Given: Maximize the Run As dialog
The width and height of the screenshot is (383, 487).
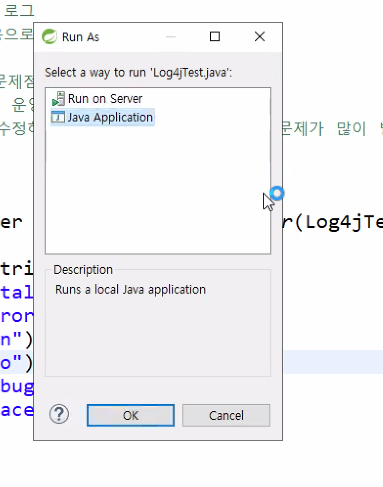Looking at the screenshot, I should (215, 36).
